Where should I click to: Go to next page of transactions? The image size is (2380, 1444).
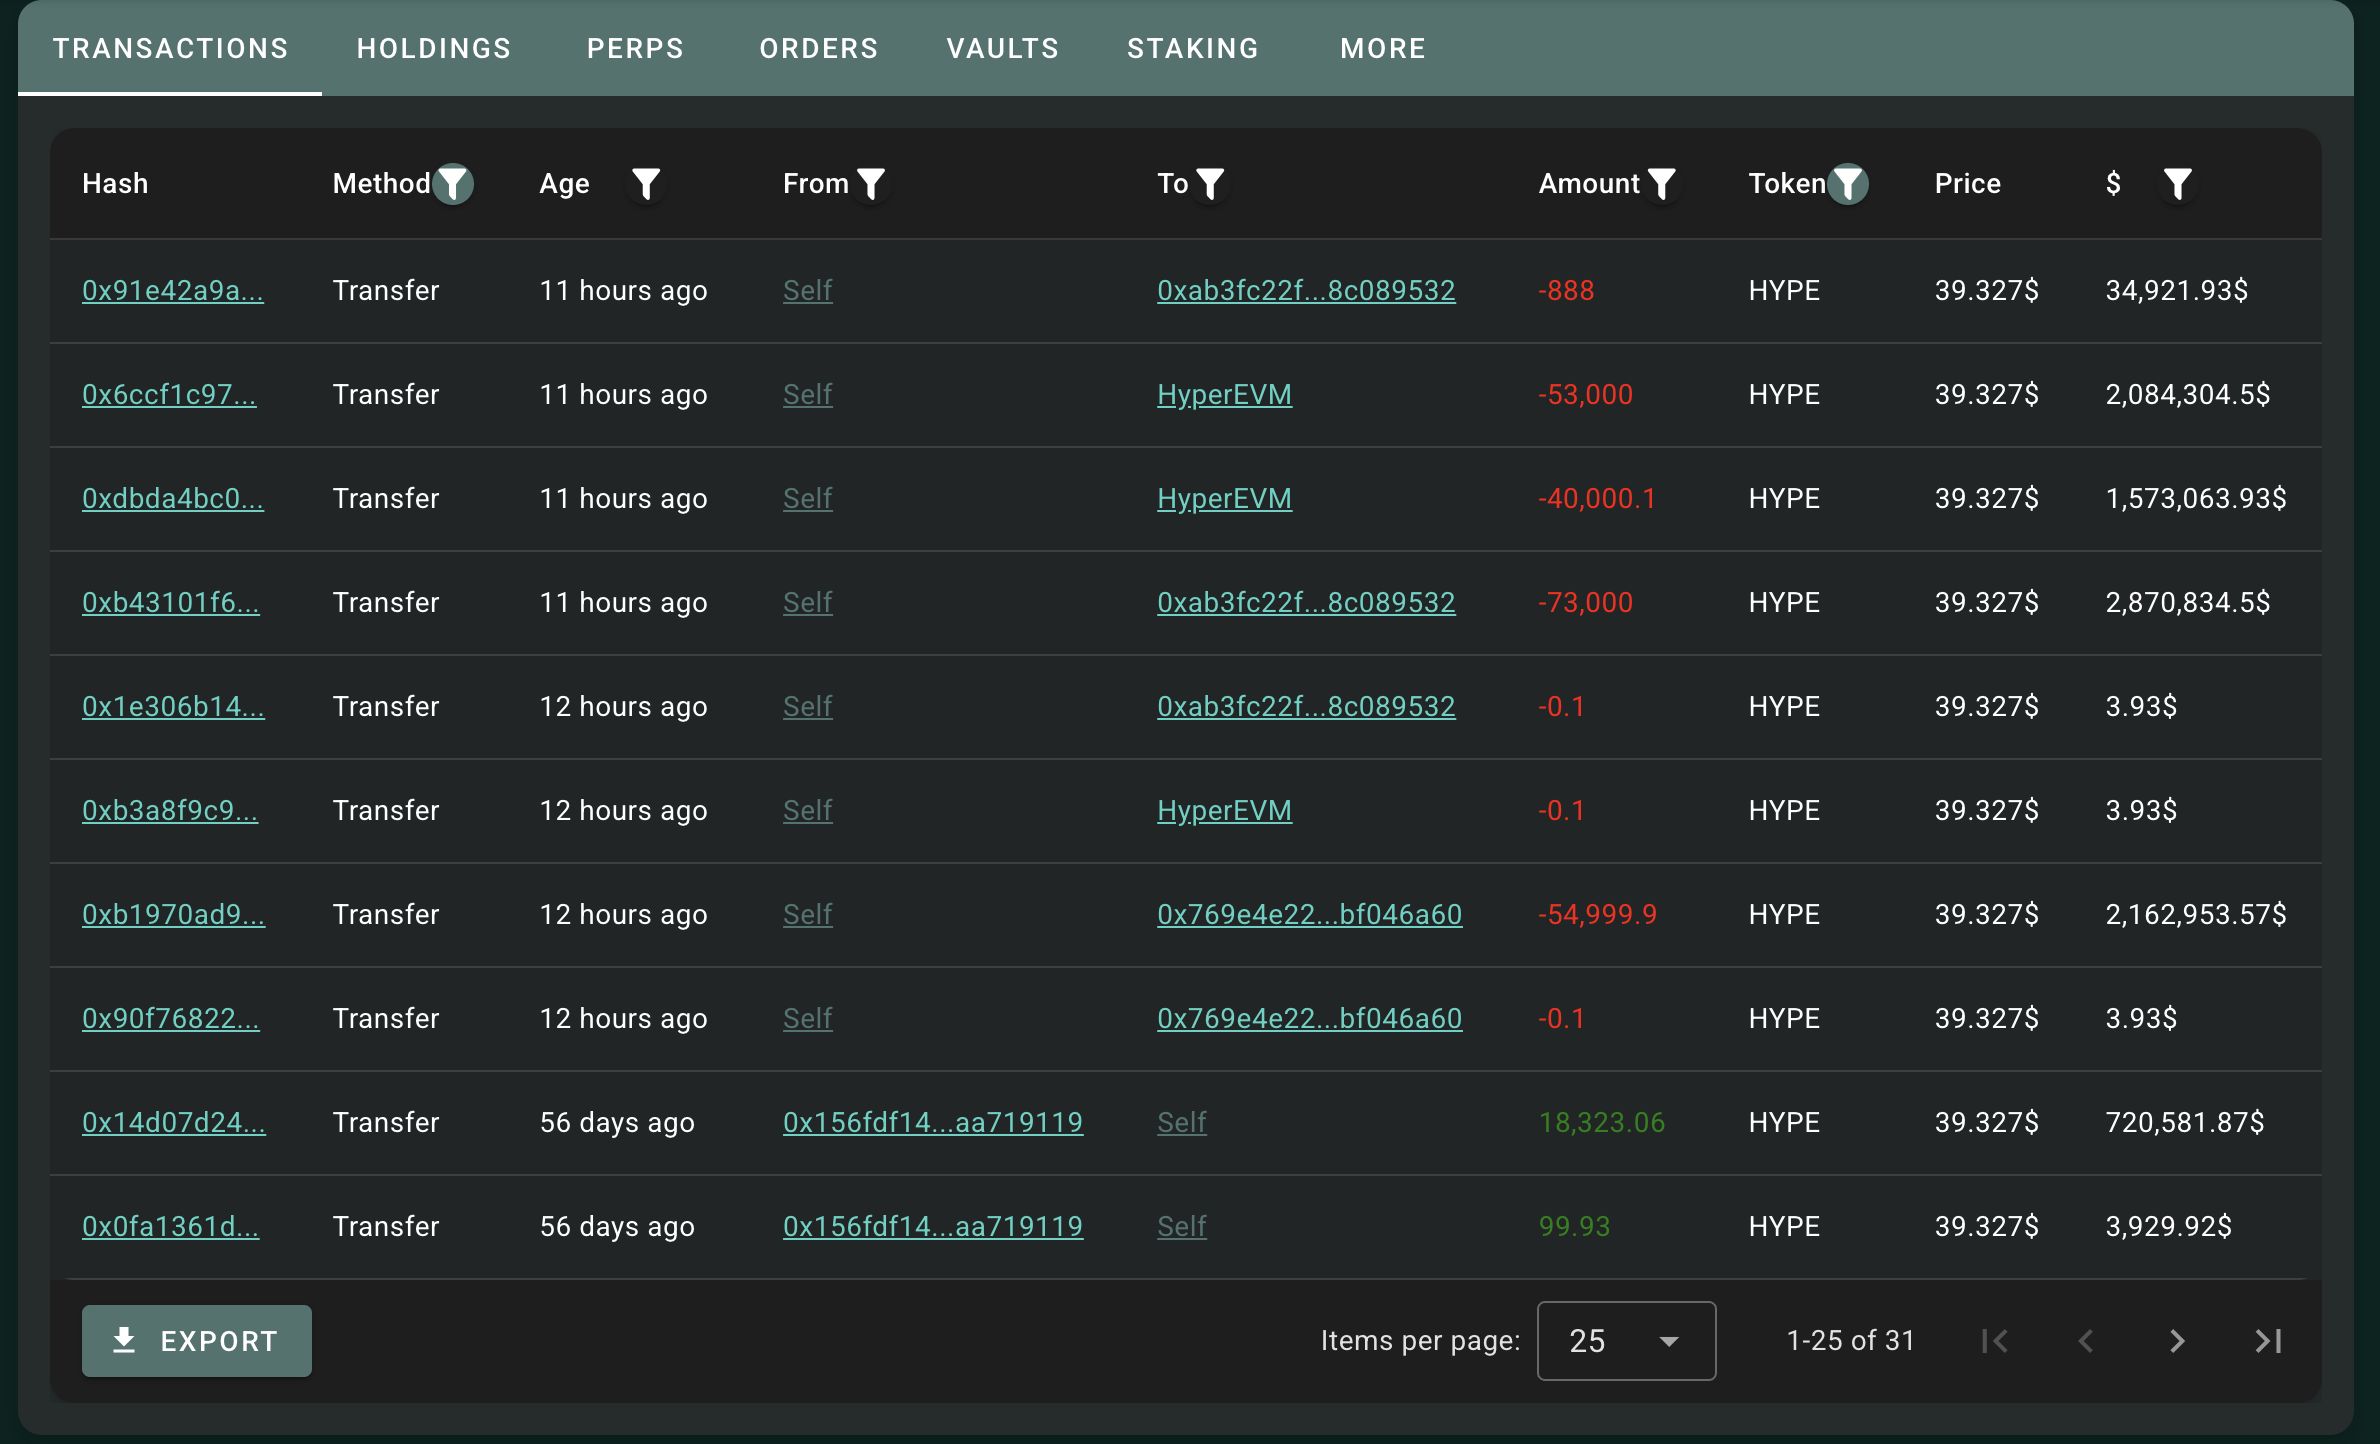(2177, 1341)
